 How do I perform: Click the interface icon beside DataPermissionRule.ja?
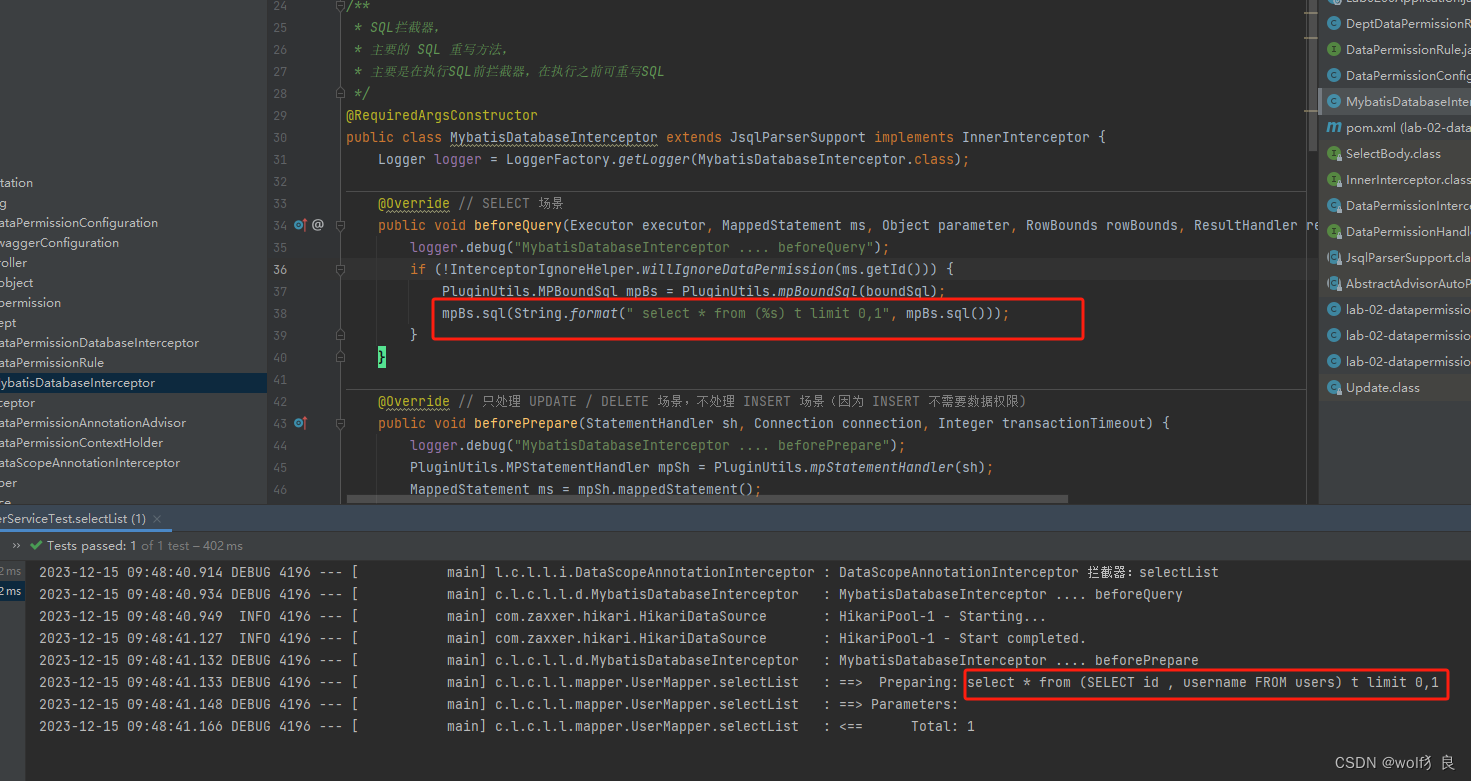(x=1334, y=49)
